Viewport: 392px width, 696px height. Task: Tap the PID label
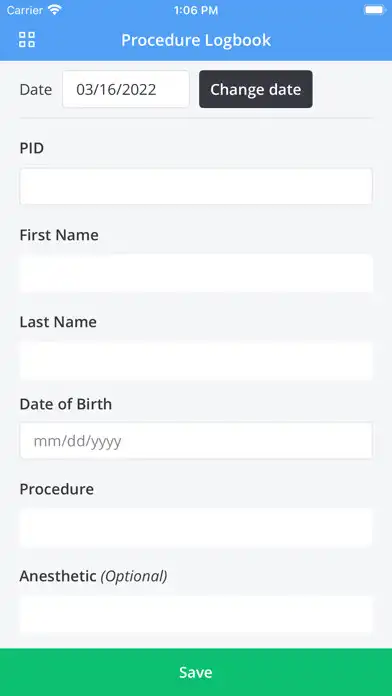(32, 148)
